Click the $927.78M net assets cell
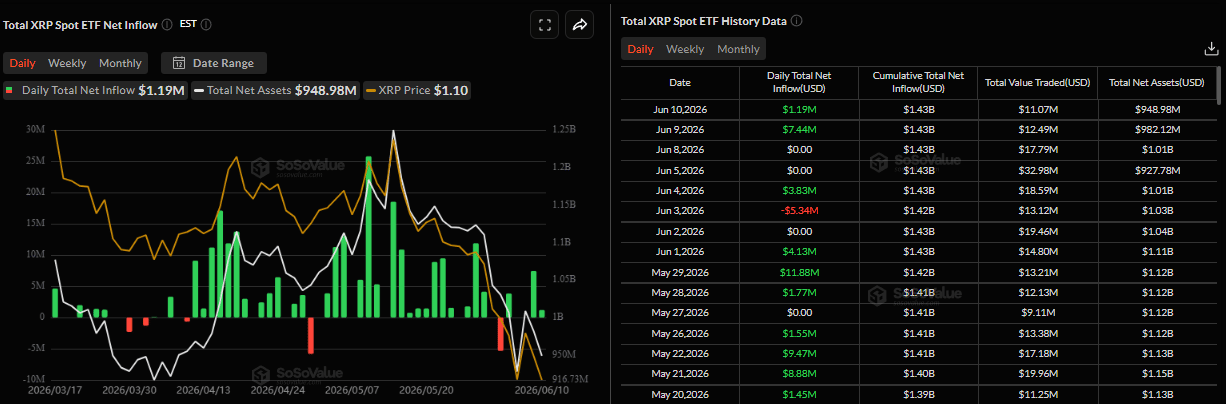1226x404 pixels. point(1156,169)
